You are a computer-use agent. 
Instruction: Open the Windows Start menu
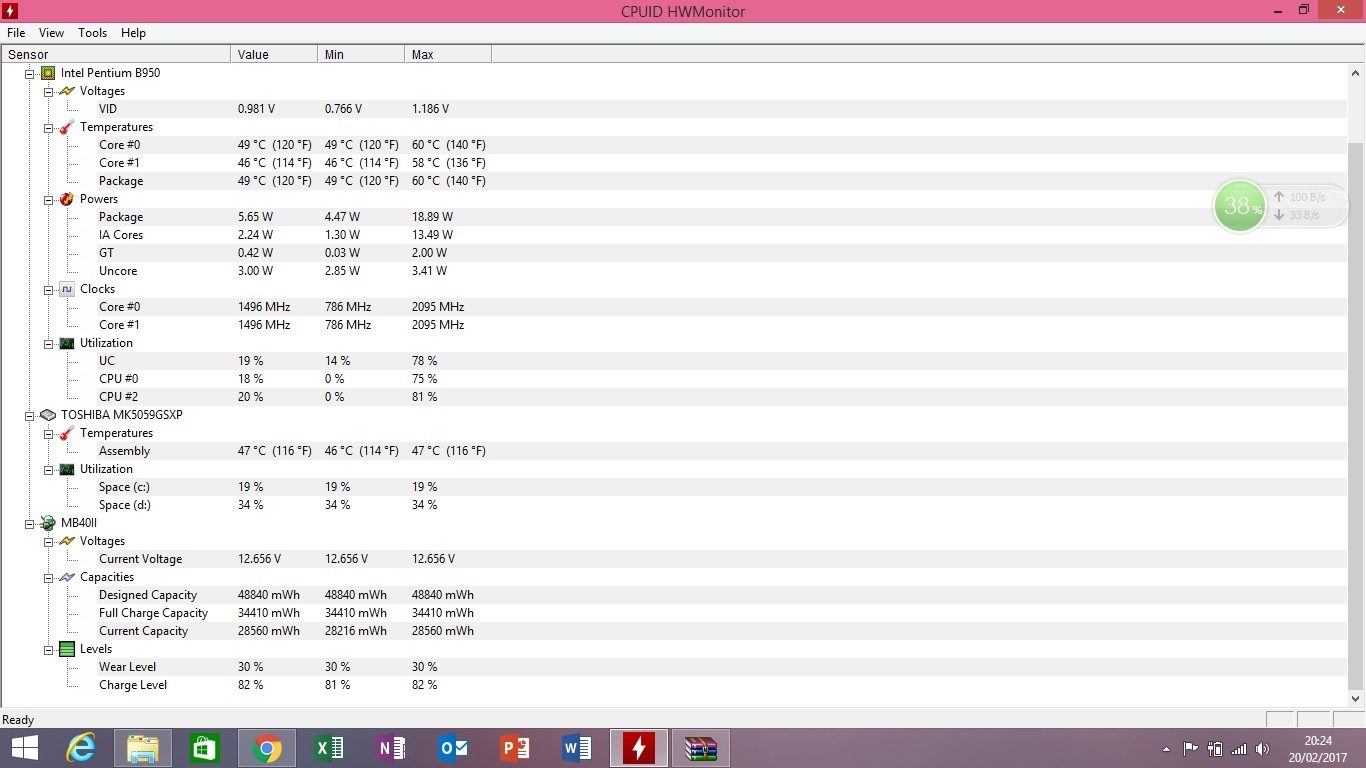coord(25,748)
